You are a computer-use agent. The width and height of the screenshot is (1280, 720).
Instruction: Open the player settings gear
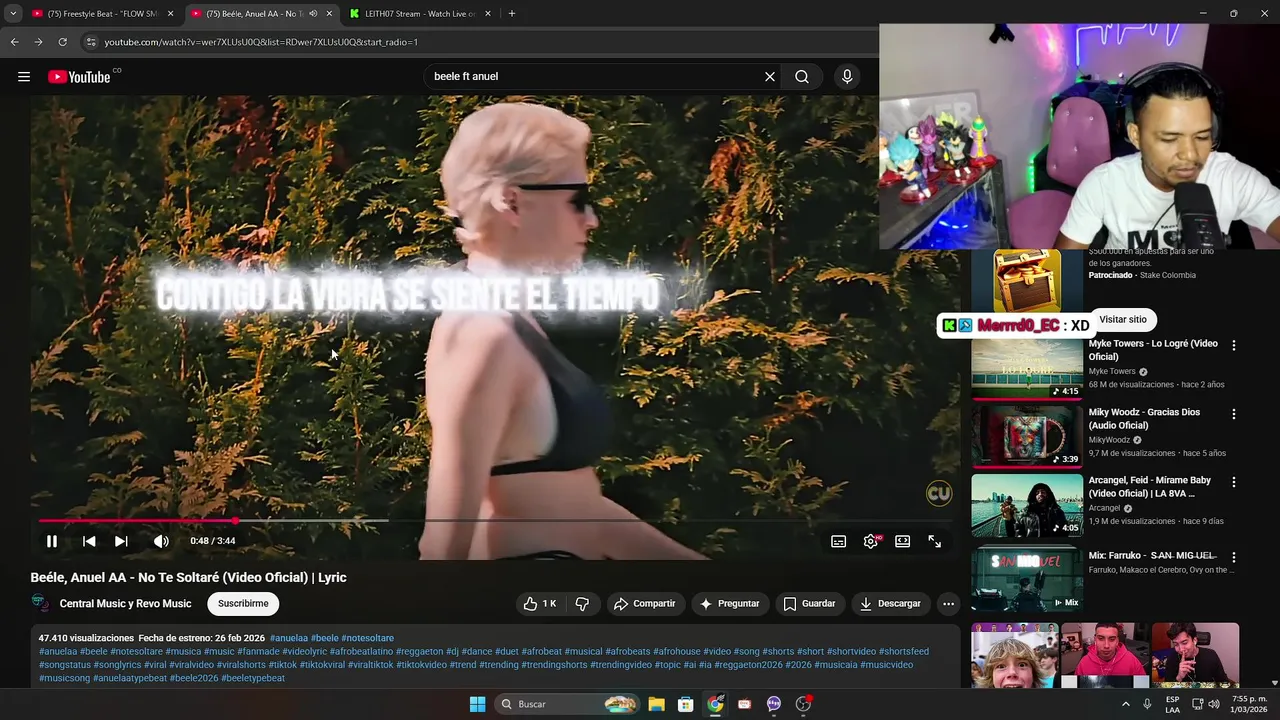(x=871, y=541)
